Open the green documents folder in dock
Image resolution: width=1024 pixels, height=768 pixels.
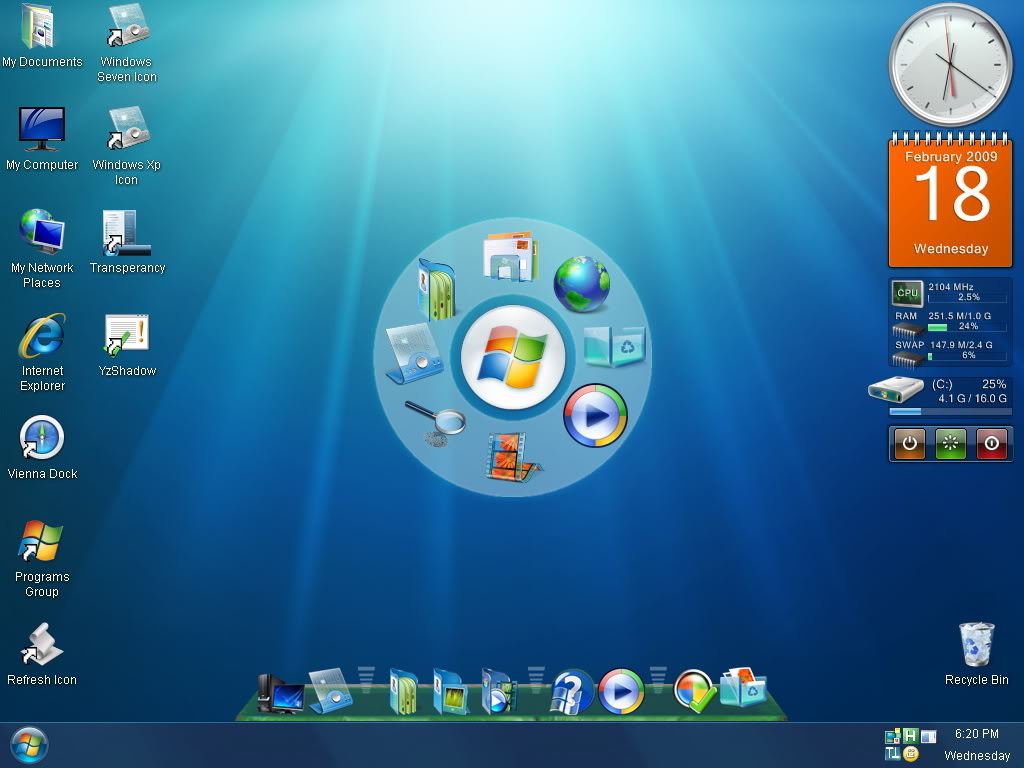[x=404, y=692]
